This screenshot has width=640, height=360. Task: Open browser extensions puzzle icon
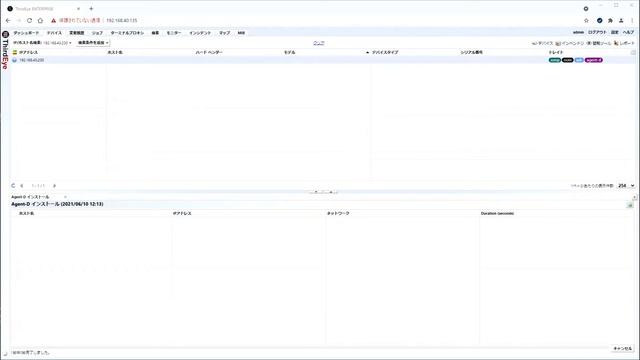pos(610,20)
